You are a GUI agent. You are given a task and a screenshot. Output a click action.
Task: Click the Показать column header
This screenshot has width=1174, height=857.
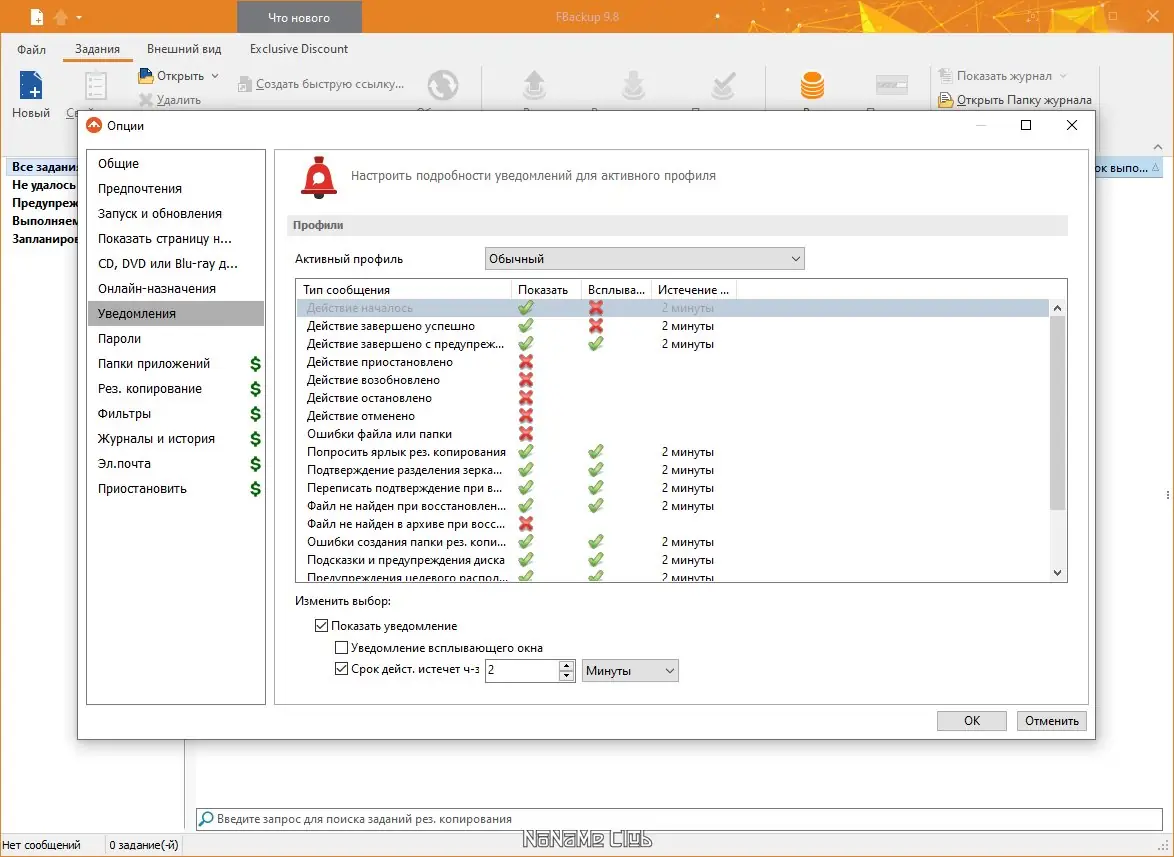pos(546,290)
